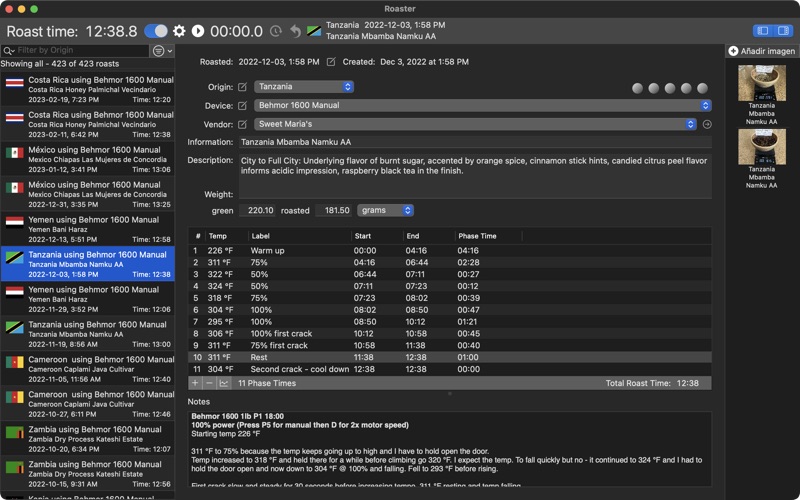This screenshot has height=500, width=800.
Task: Sort by Phase Time column header
Action: [x=488, y=236]
